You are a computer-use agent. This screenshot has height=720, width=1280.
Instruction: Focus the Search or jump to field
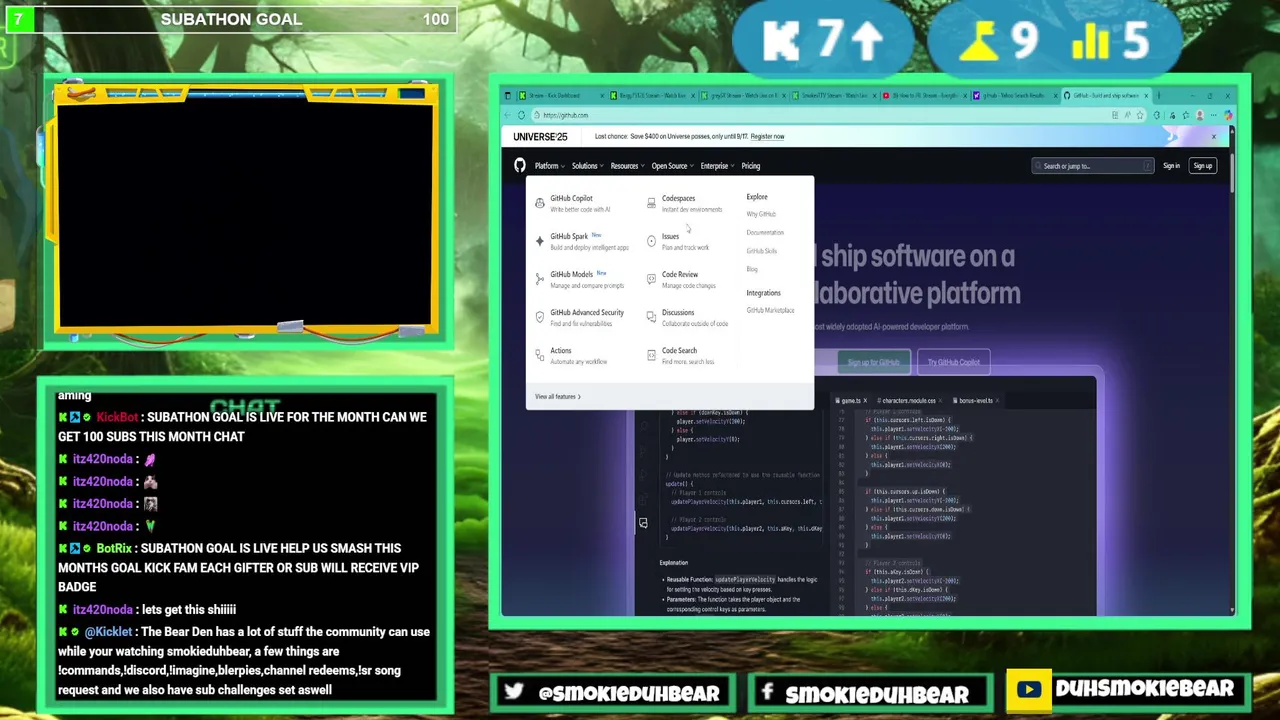click(x=1092, y=166)
